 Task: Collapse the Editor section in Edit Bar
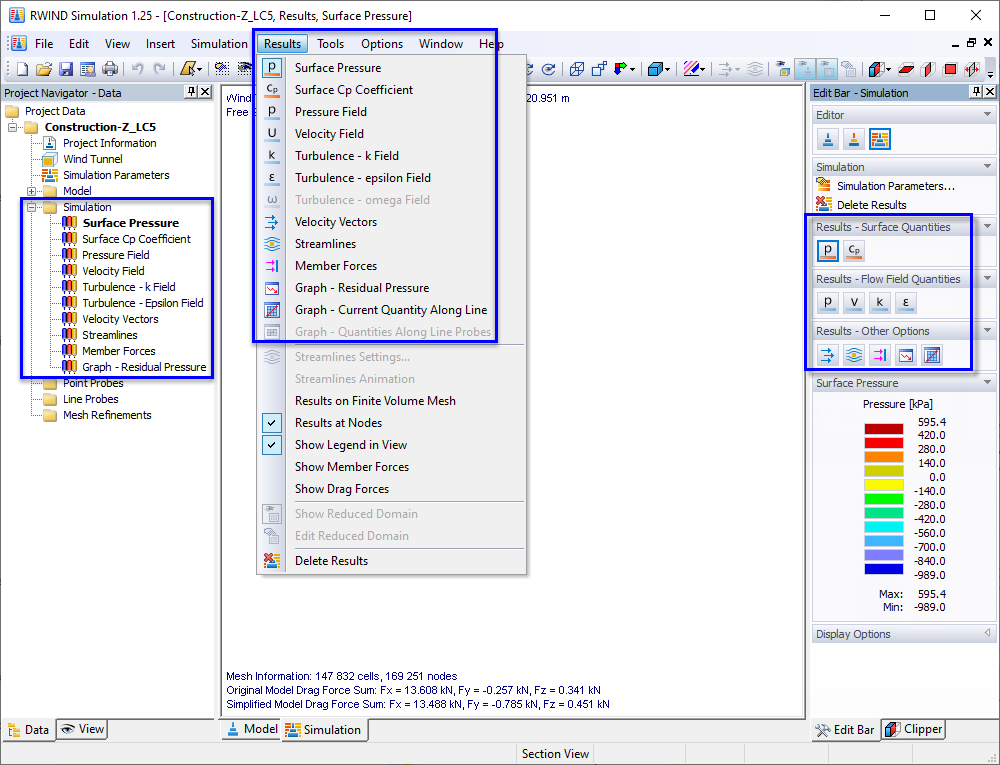click(987, 115)
